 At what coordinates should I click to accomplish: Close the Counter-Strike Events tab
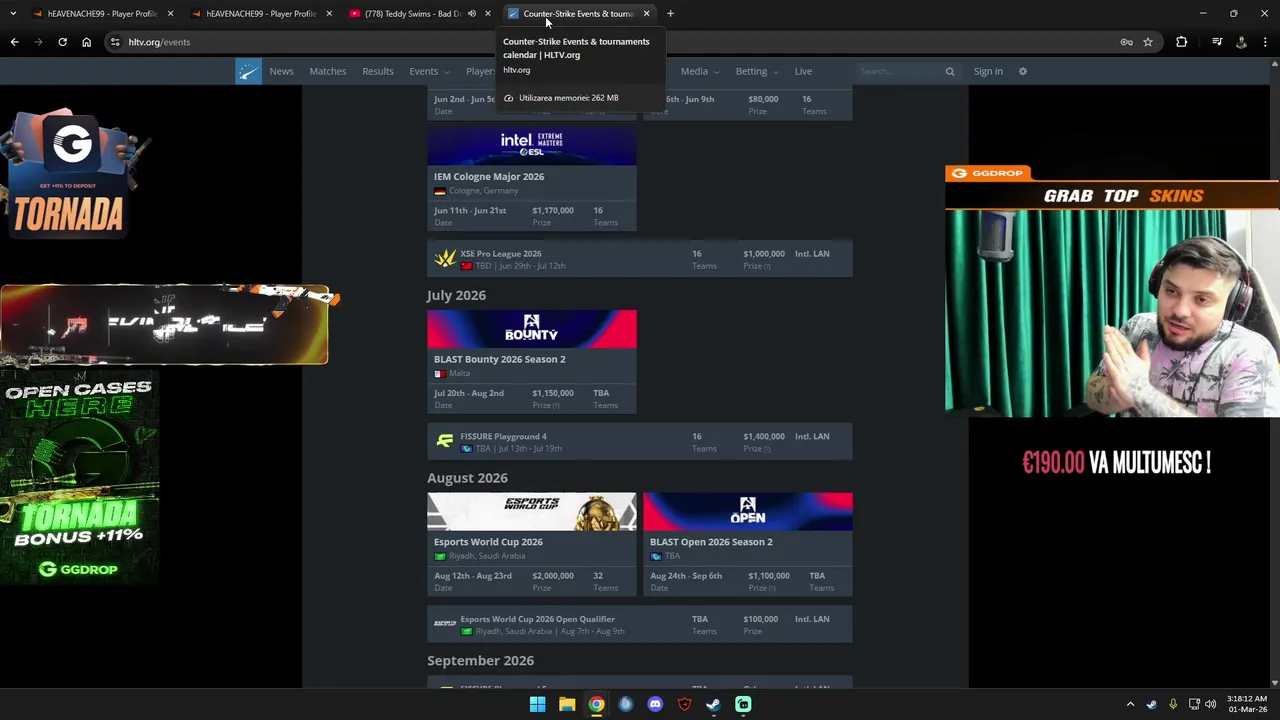coord(646,14)
